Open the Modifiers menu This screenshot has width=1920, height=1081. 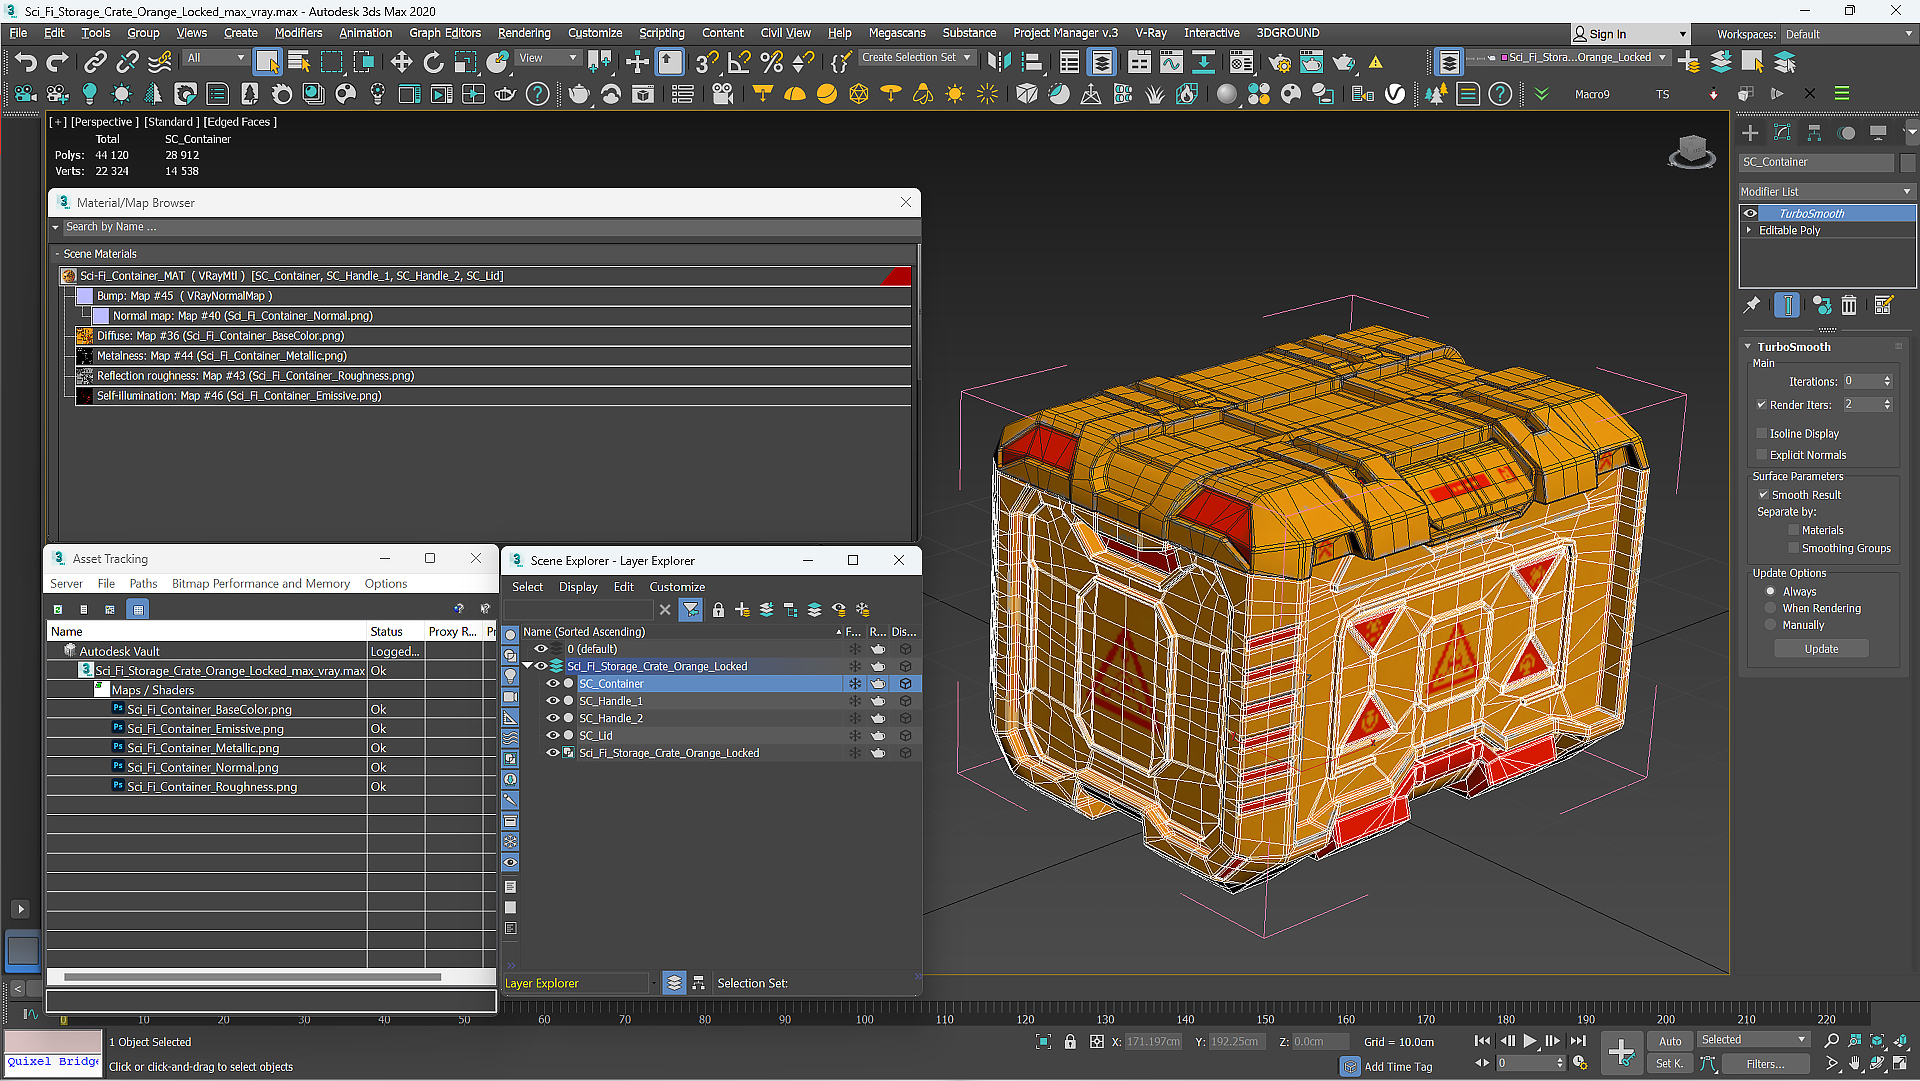point(298,33)
